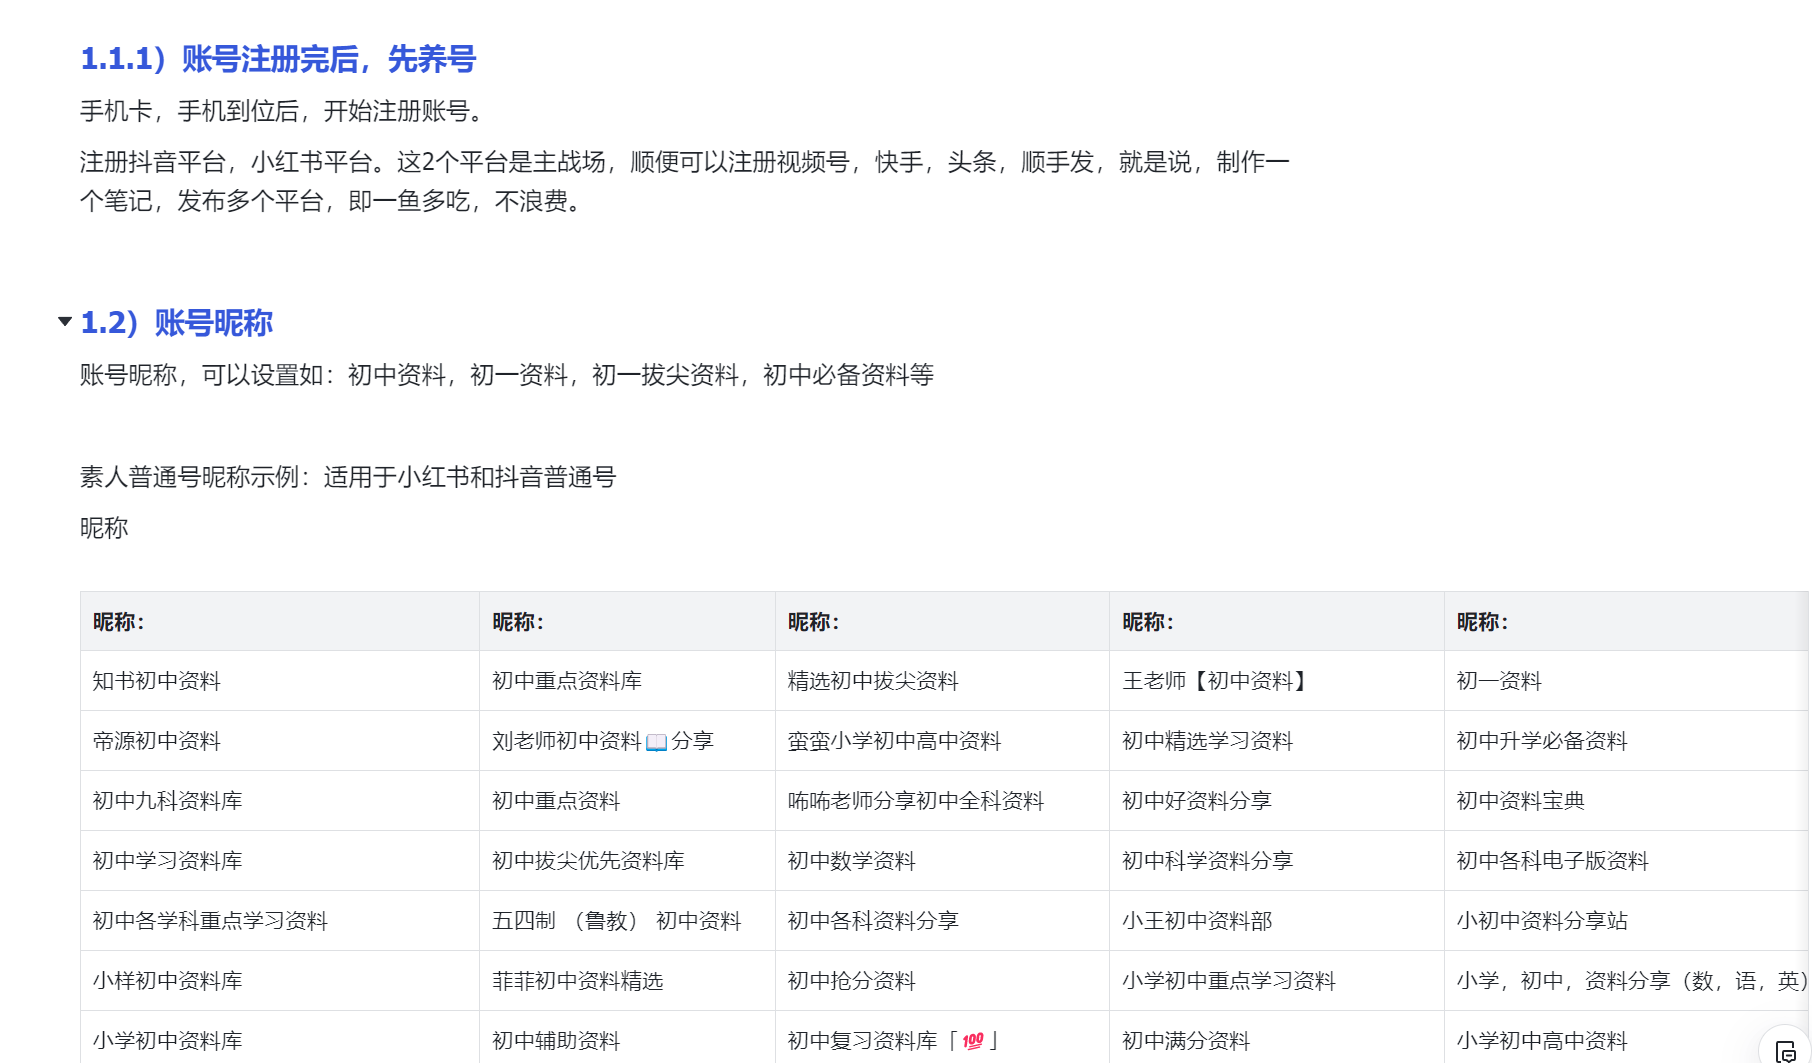Select cell 小初中资料分享站

(x=1627, y=921)
